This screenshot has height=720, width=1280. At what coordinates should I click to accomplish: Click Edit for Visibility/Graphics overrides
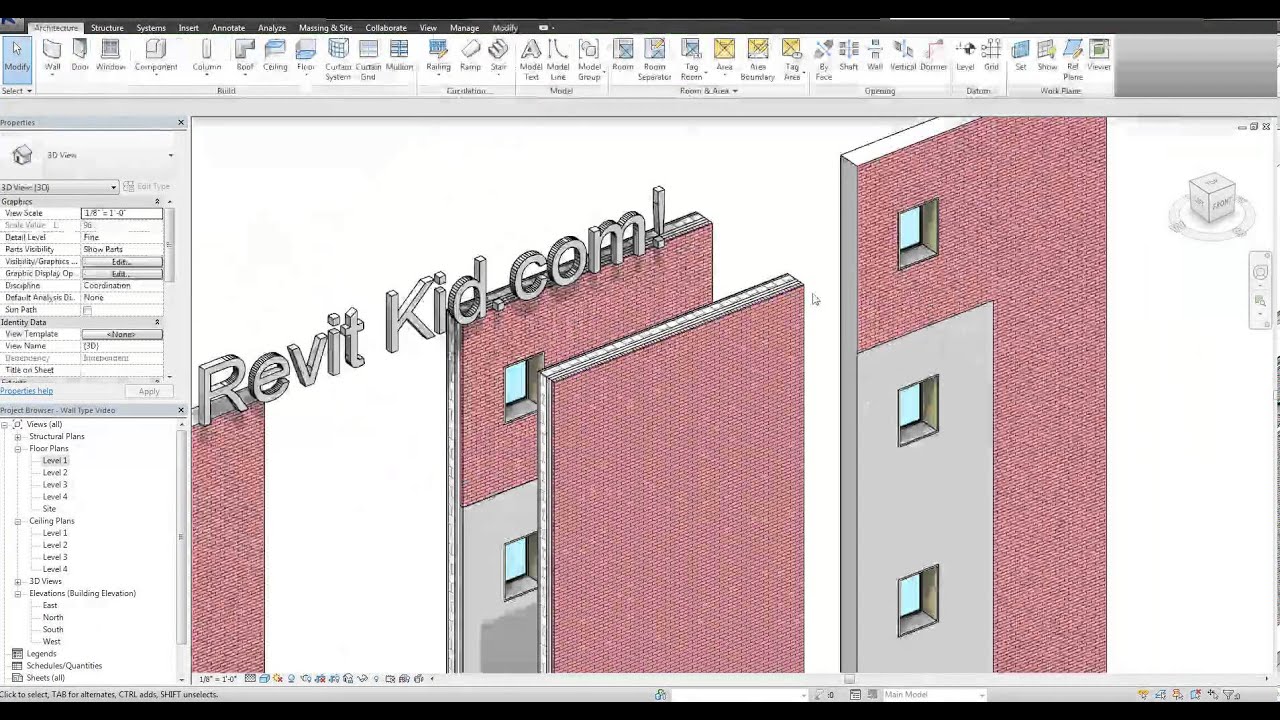pos(121,262)
